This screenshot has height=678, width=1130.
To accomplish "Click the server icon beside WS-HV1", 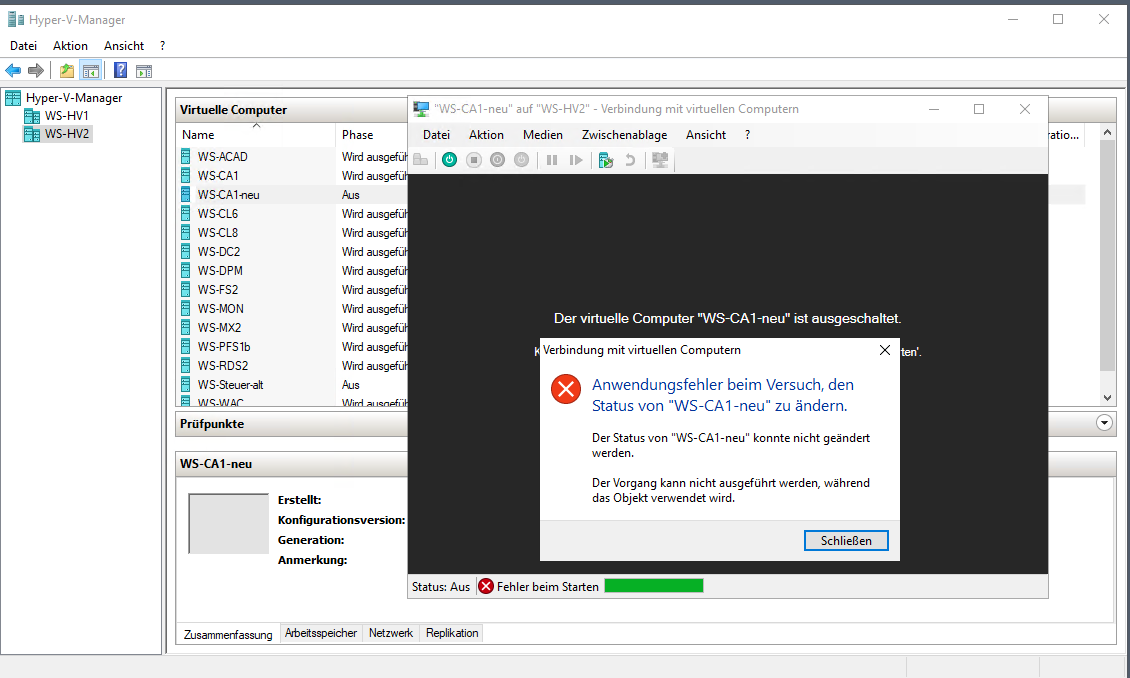I will [x=32, y=116].
